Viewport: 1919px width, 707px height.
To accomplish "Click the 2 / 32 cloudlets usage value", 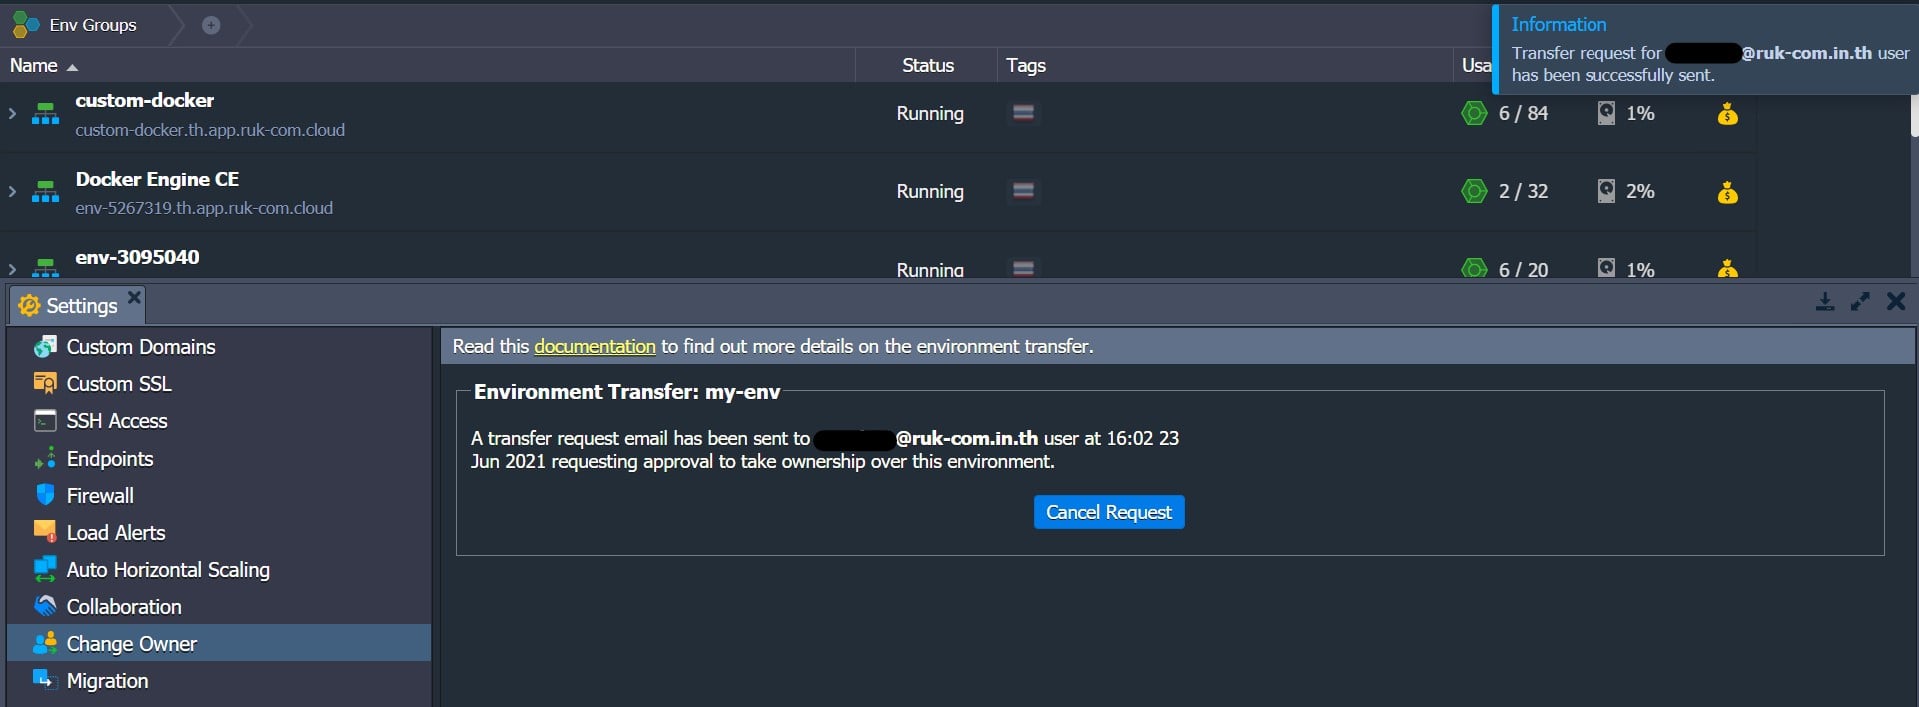I will pyautogui.click(x=1523, y=191).
